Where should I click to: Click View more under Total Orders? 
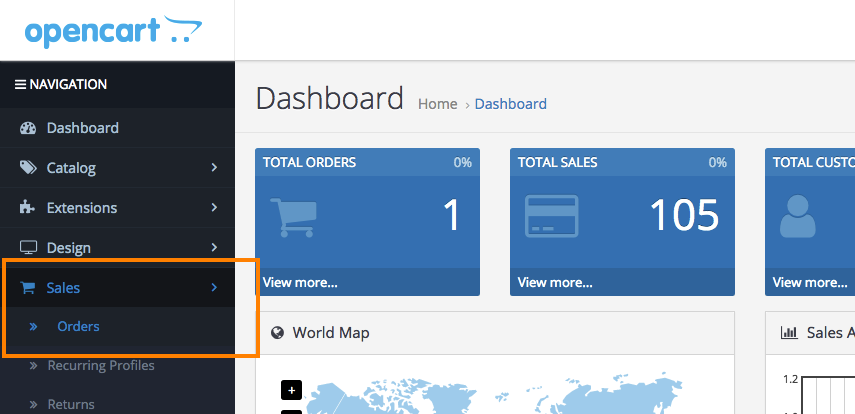(x=300, y=282)
